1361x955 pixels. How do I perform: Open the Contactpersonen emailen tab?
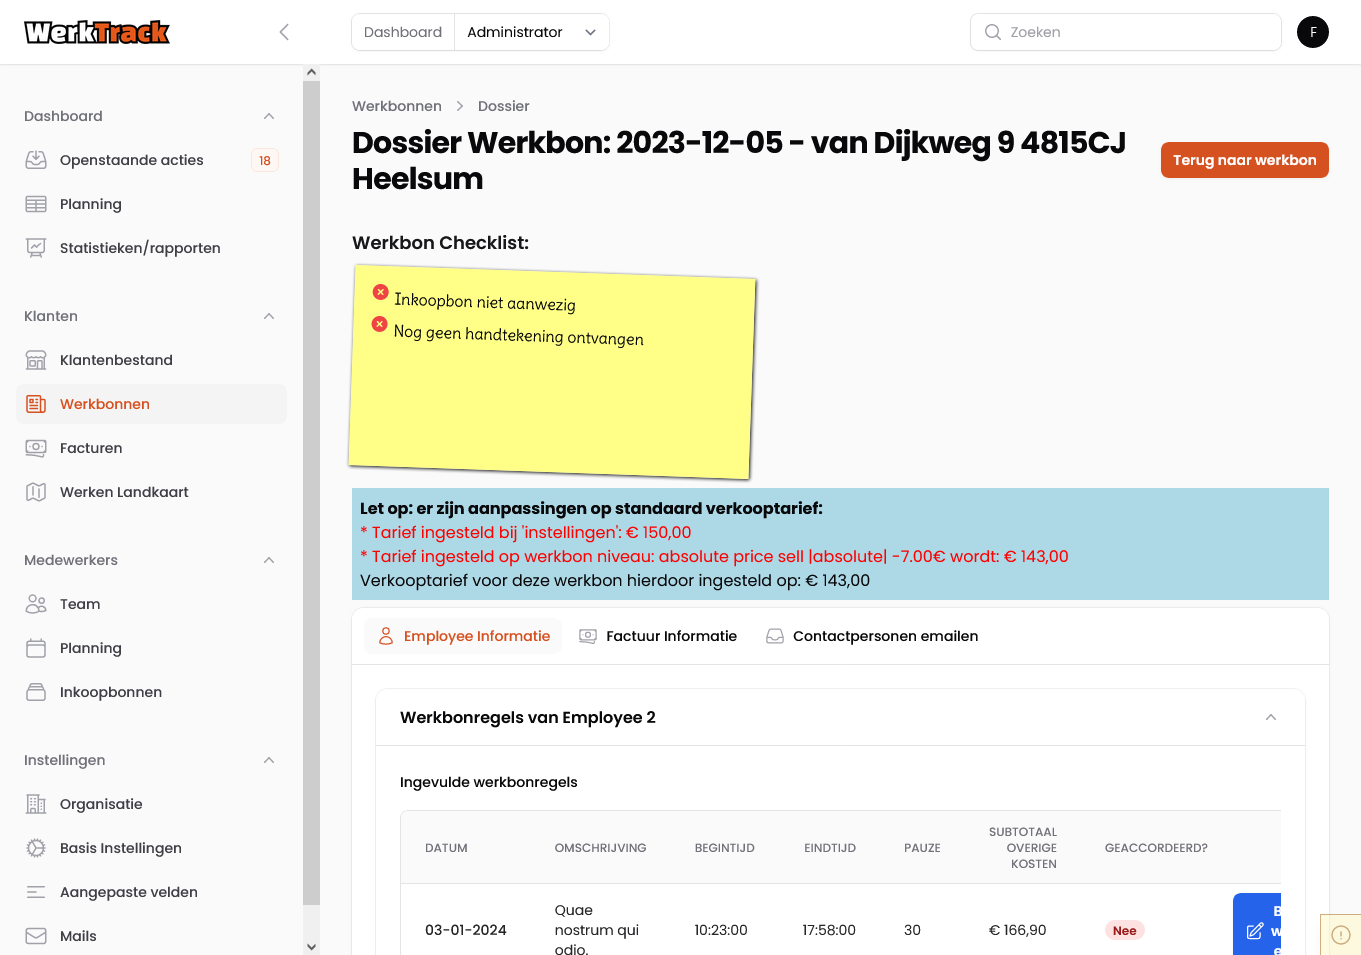click(871, 636)
